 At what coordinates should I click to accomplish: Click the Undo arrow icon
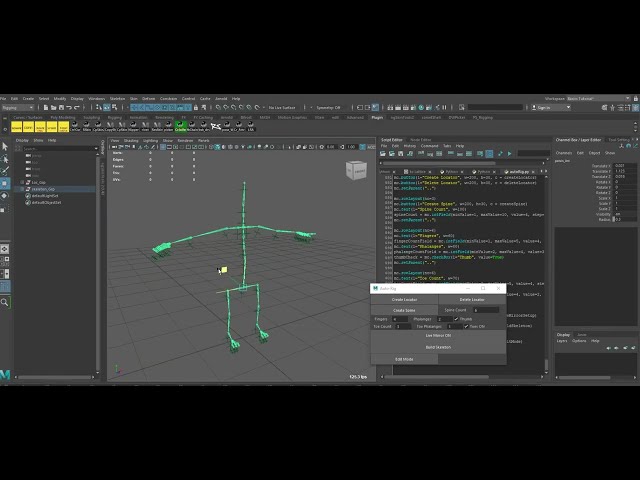69,107
